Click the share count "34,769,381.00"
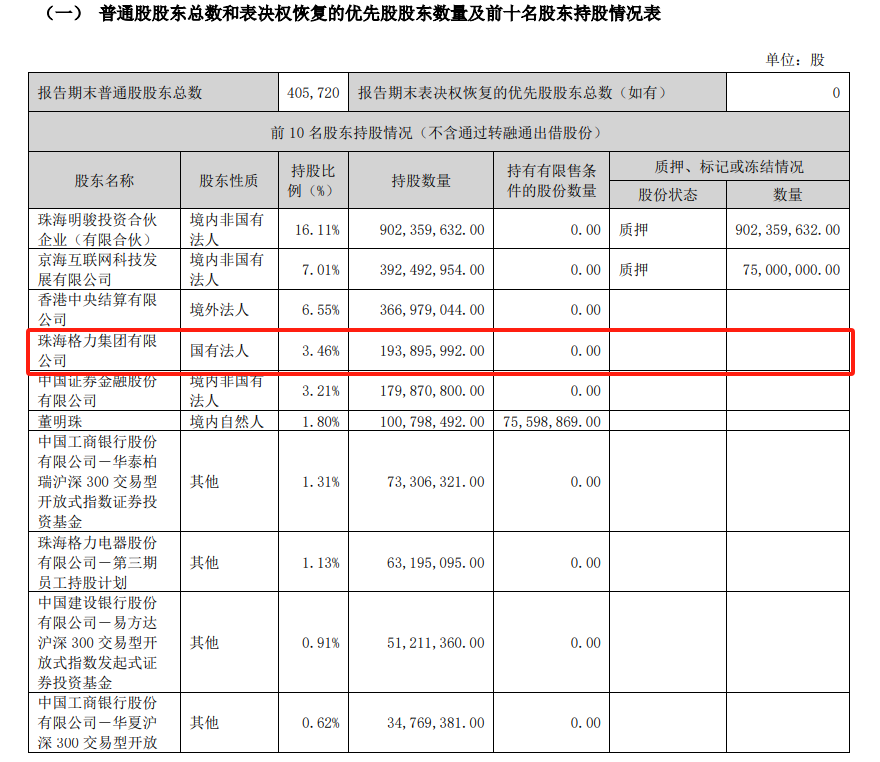The image size is (880, 762). [x=436, y=723]
